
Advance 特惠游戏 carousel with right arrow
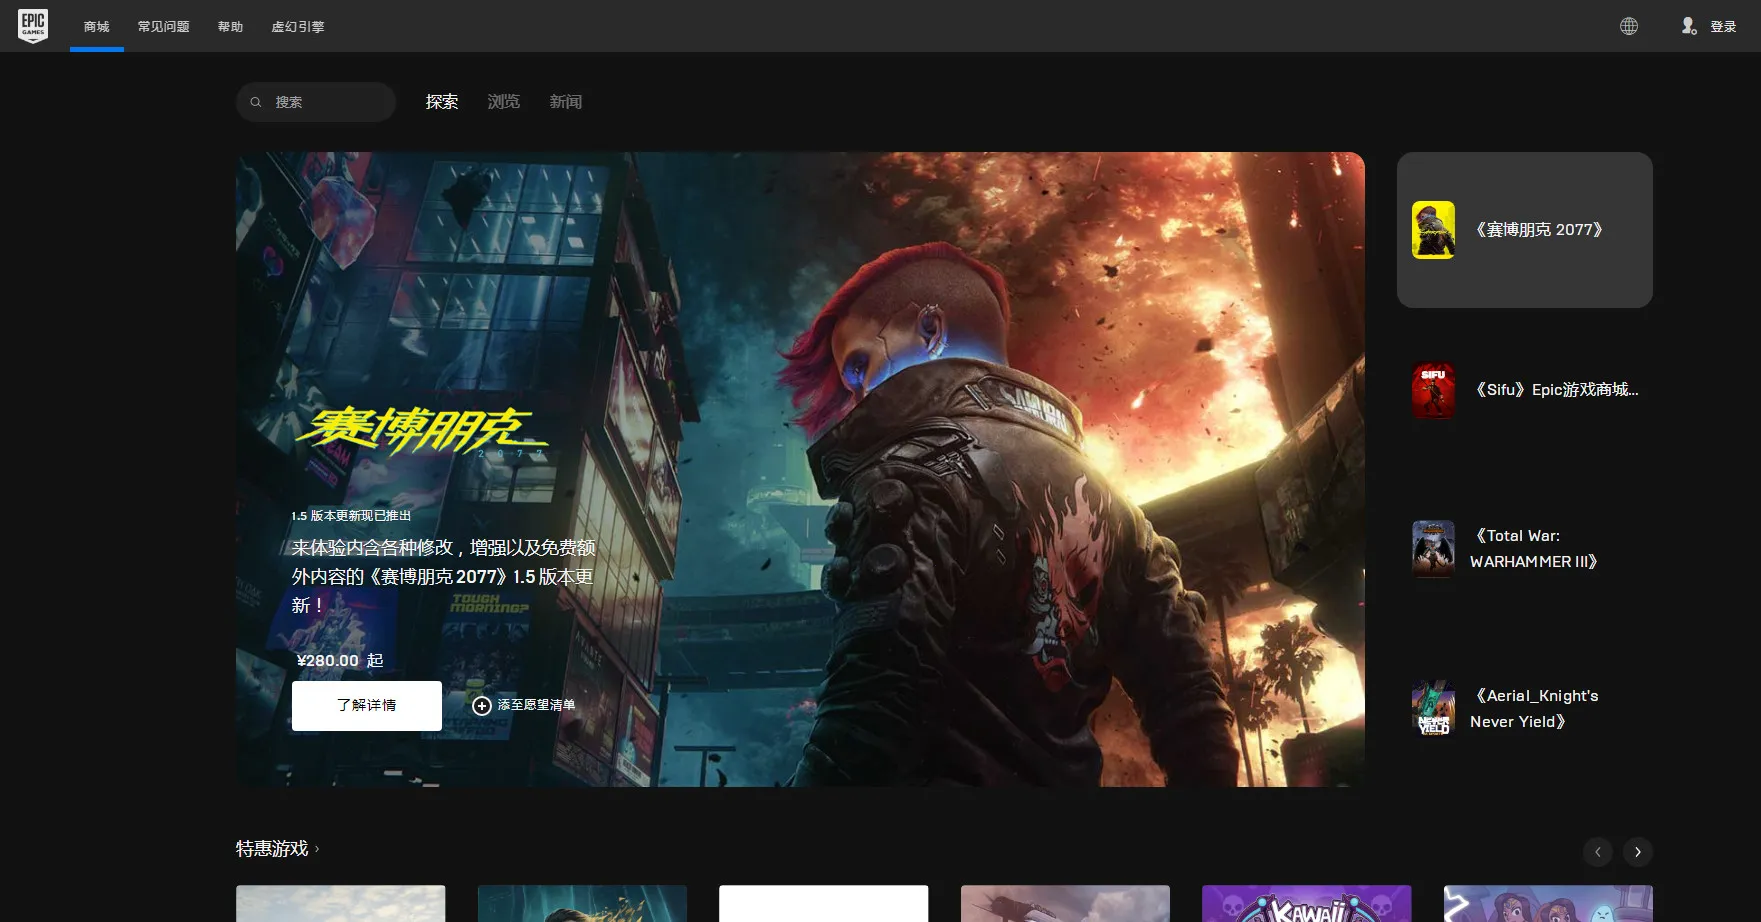tap(1637, 852)
